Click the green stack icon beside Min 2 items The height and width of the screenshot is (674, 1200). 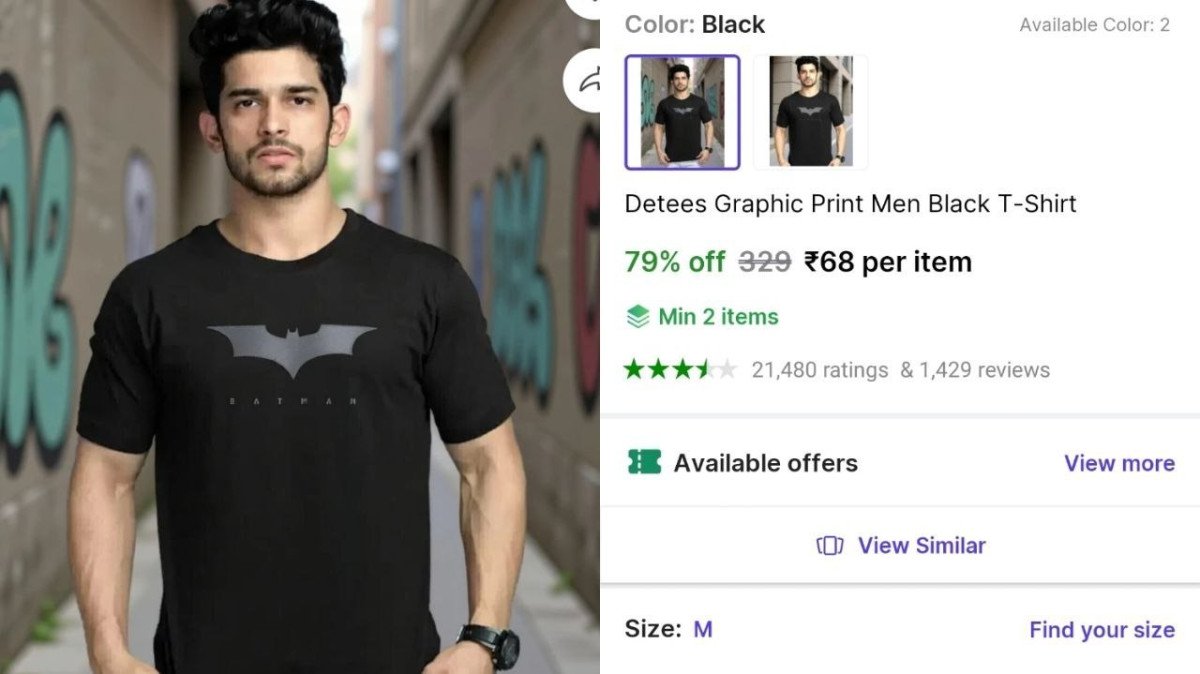click(638, 317)
